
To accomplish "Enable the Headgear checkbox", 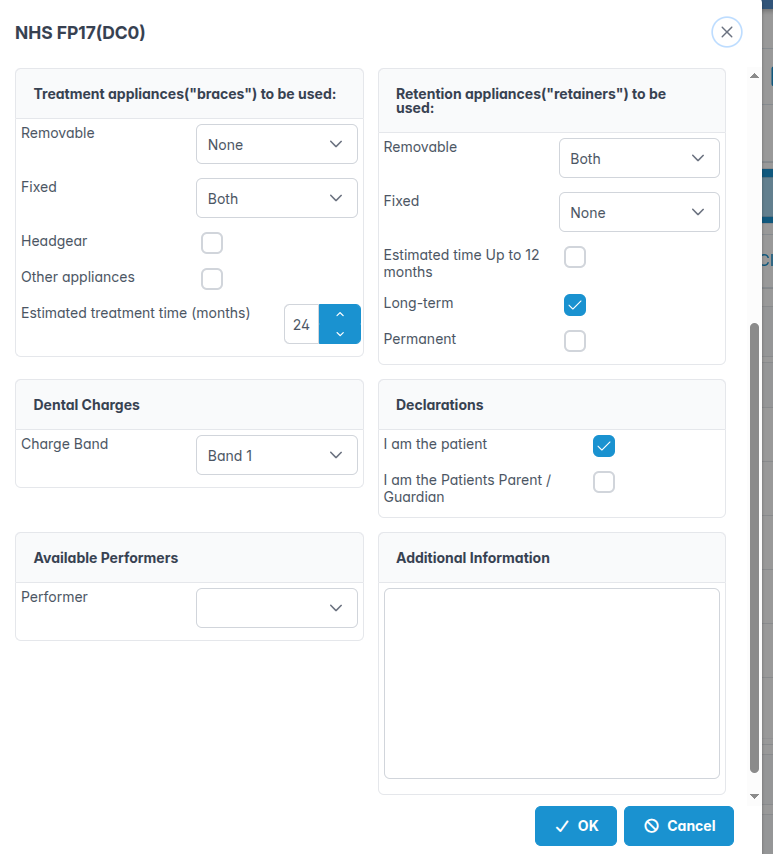I will coord(212,243).
